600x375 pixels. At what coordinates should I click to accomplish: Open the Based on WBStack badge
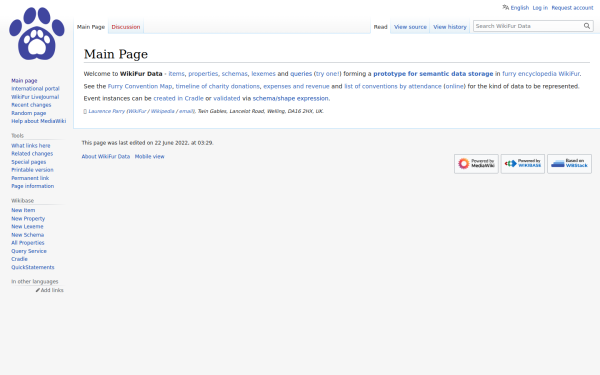pos(569,164)
